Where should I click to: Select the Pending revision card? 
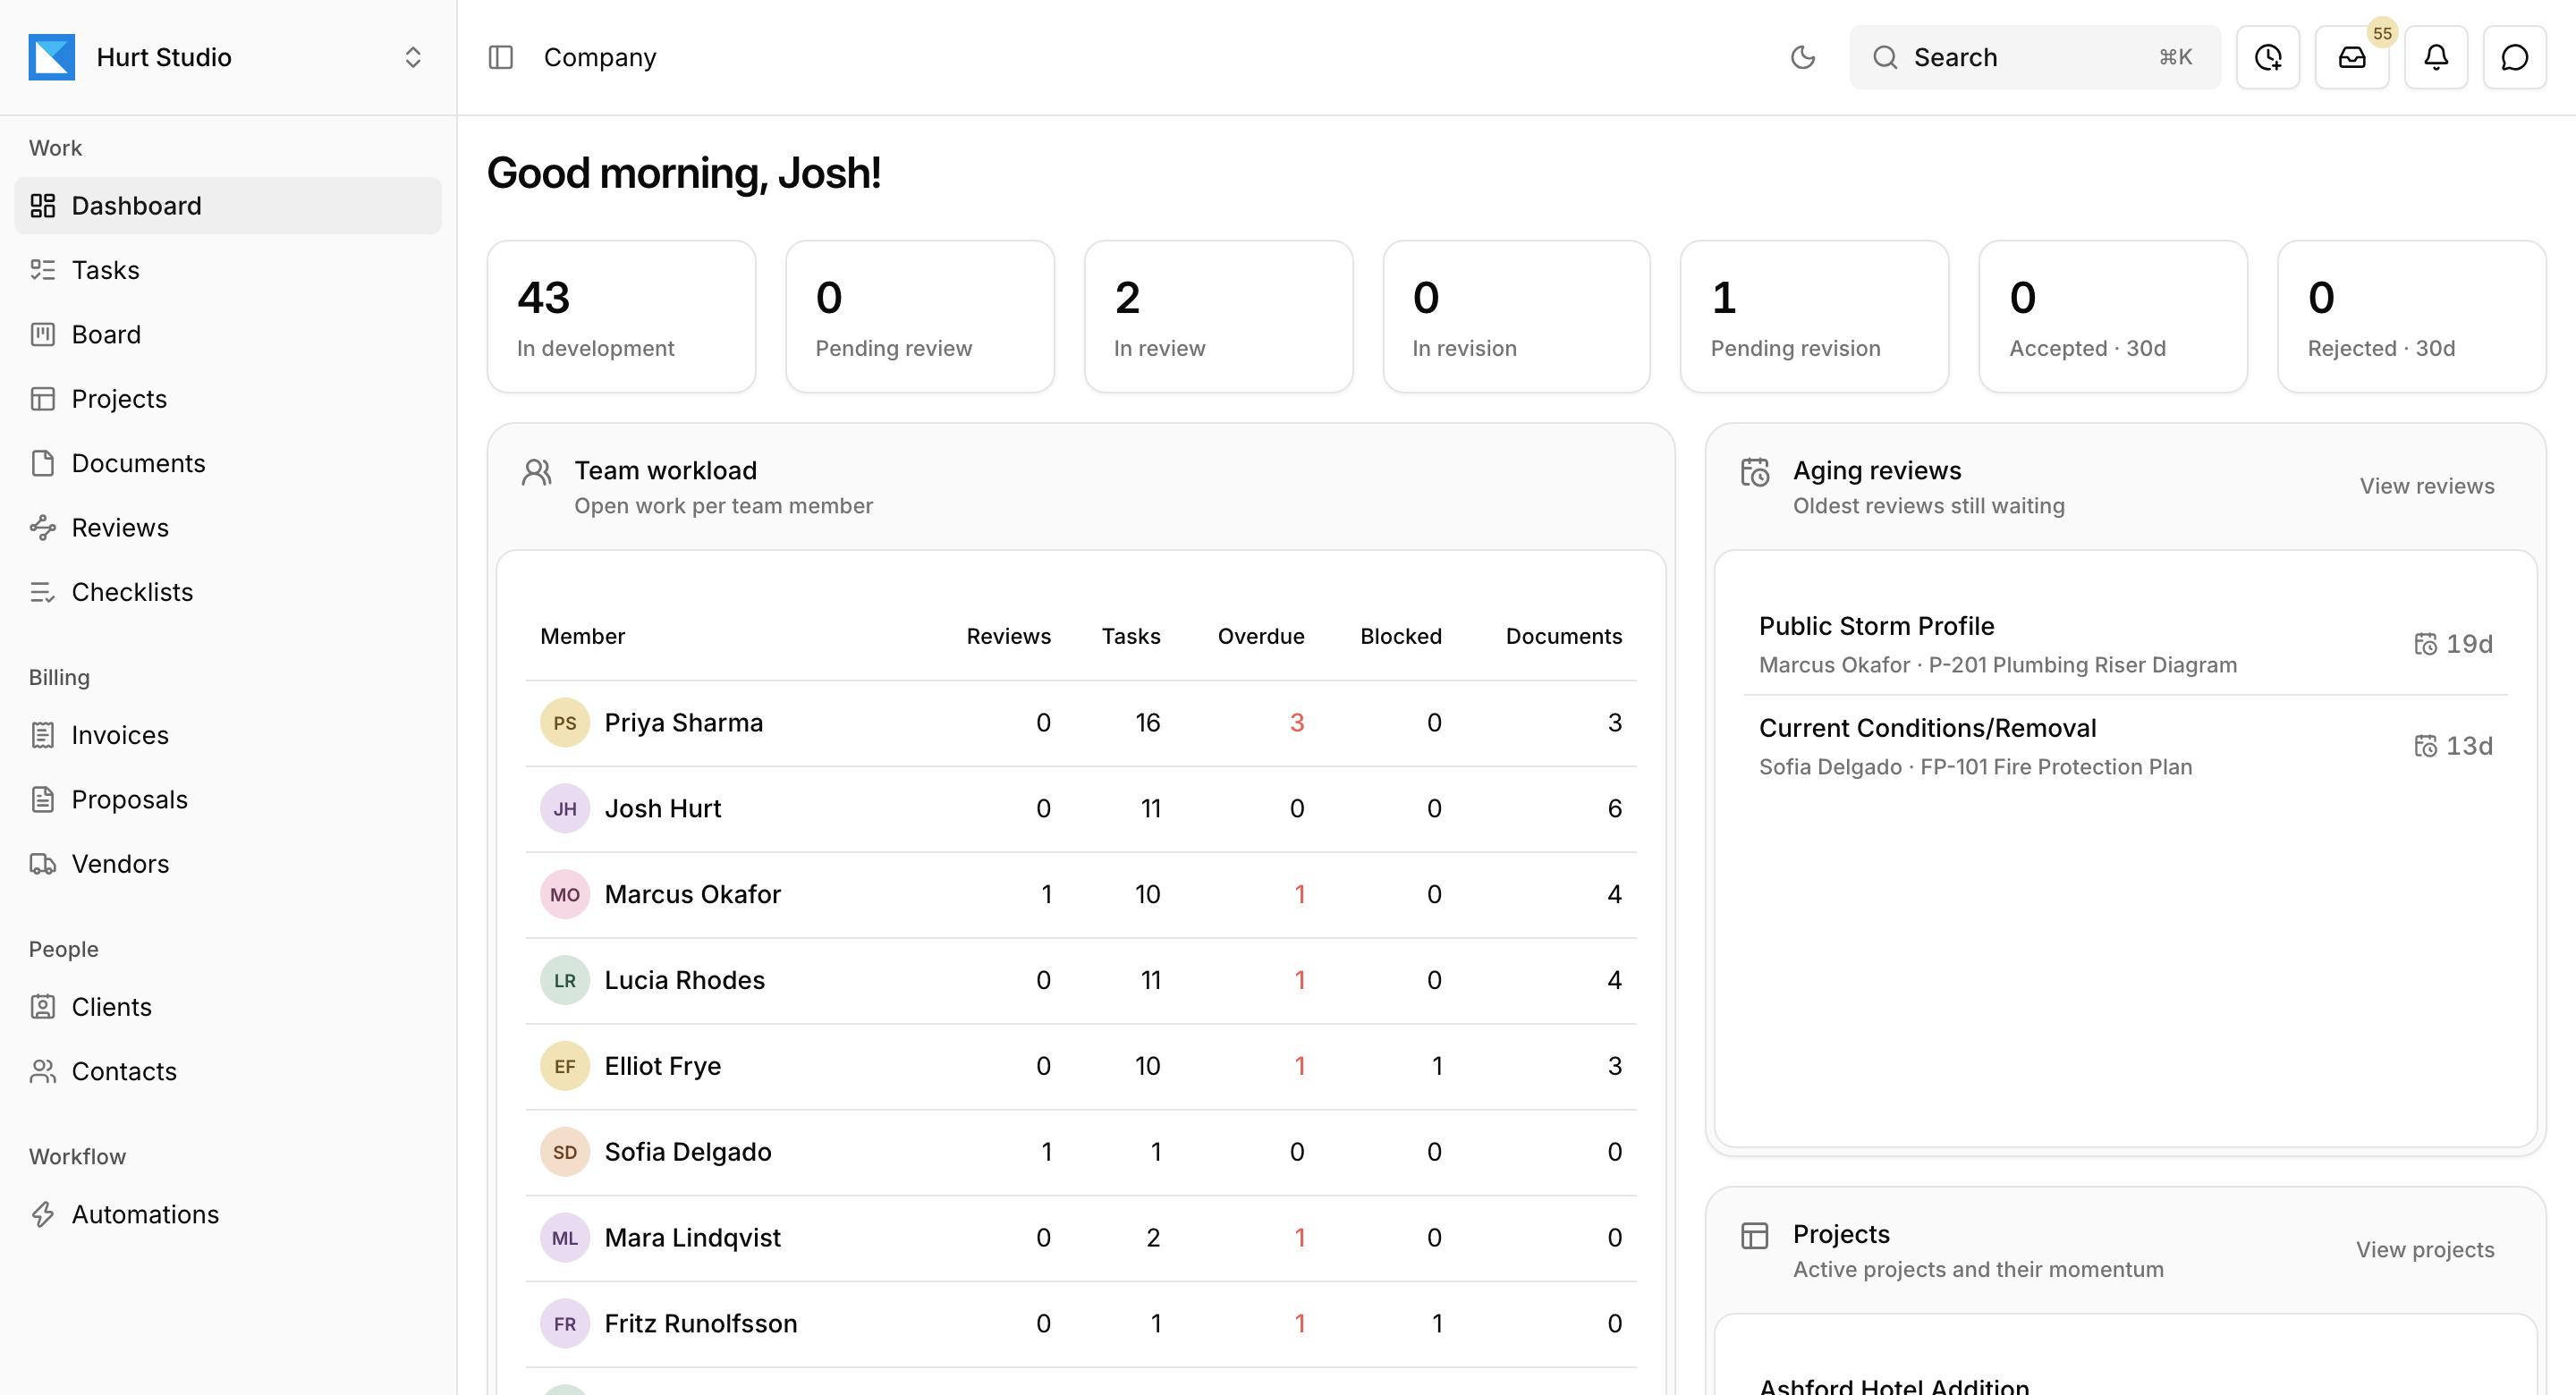tap(1814, 316)
